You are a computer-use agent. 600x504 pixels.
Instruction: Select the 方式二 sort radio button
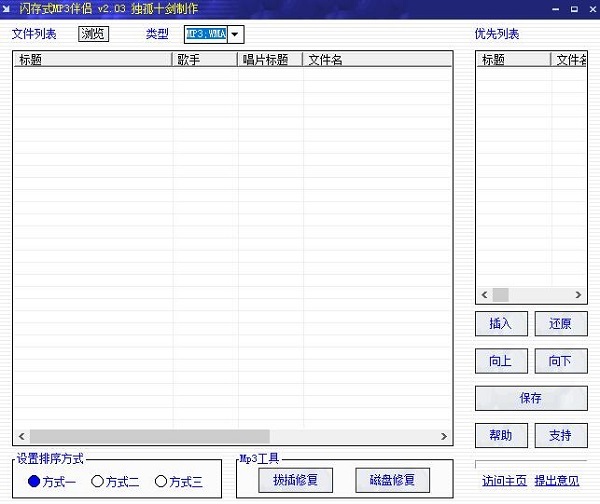pos(97,482)
